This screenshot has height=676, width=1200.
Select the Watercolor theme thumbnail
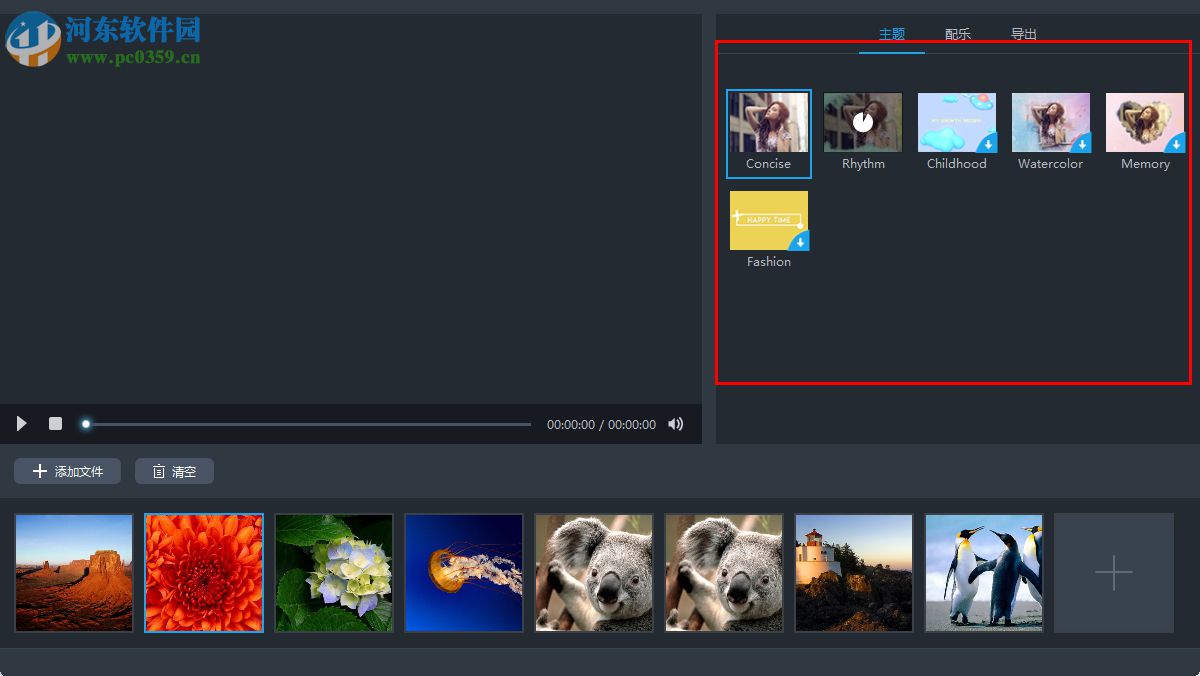pos(1051,122)
